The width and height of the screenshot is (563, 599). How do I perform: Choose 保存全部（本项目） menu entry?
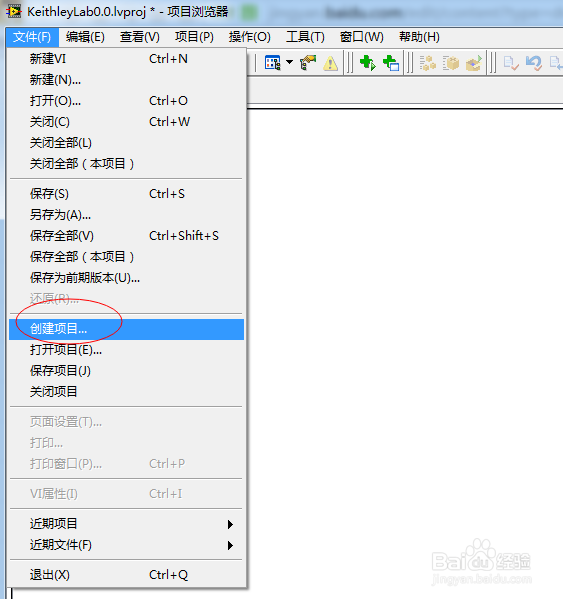click(x=126, y=257)
